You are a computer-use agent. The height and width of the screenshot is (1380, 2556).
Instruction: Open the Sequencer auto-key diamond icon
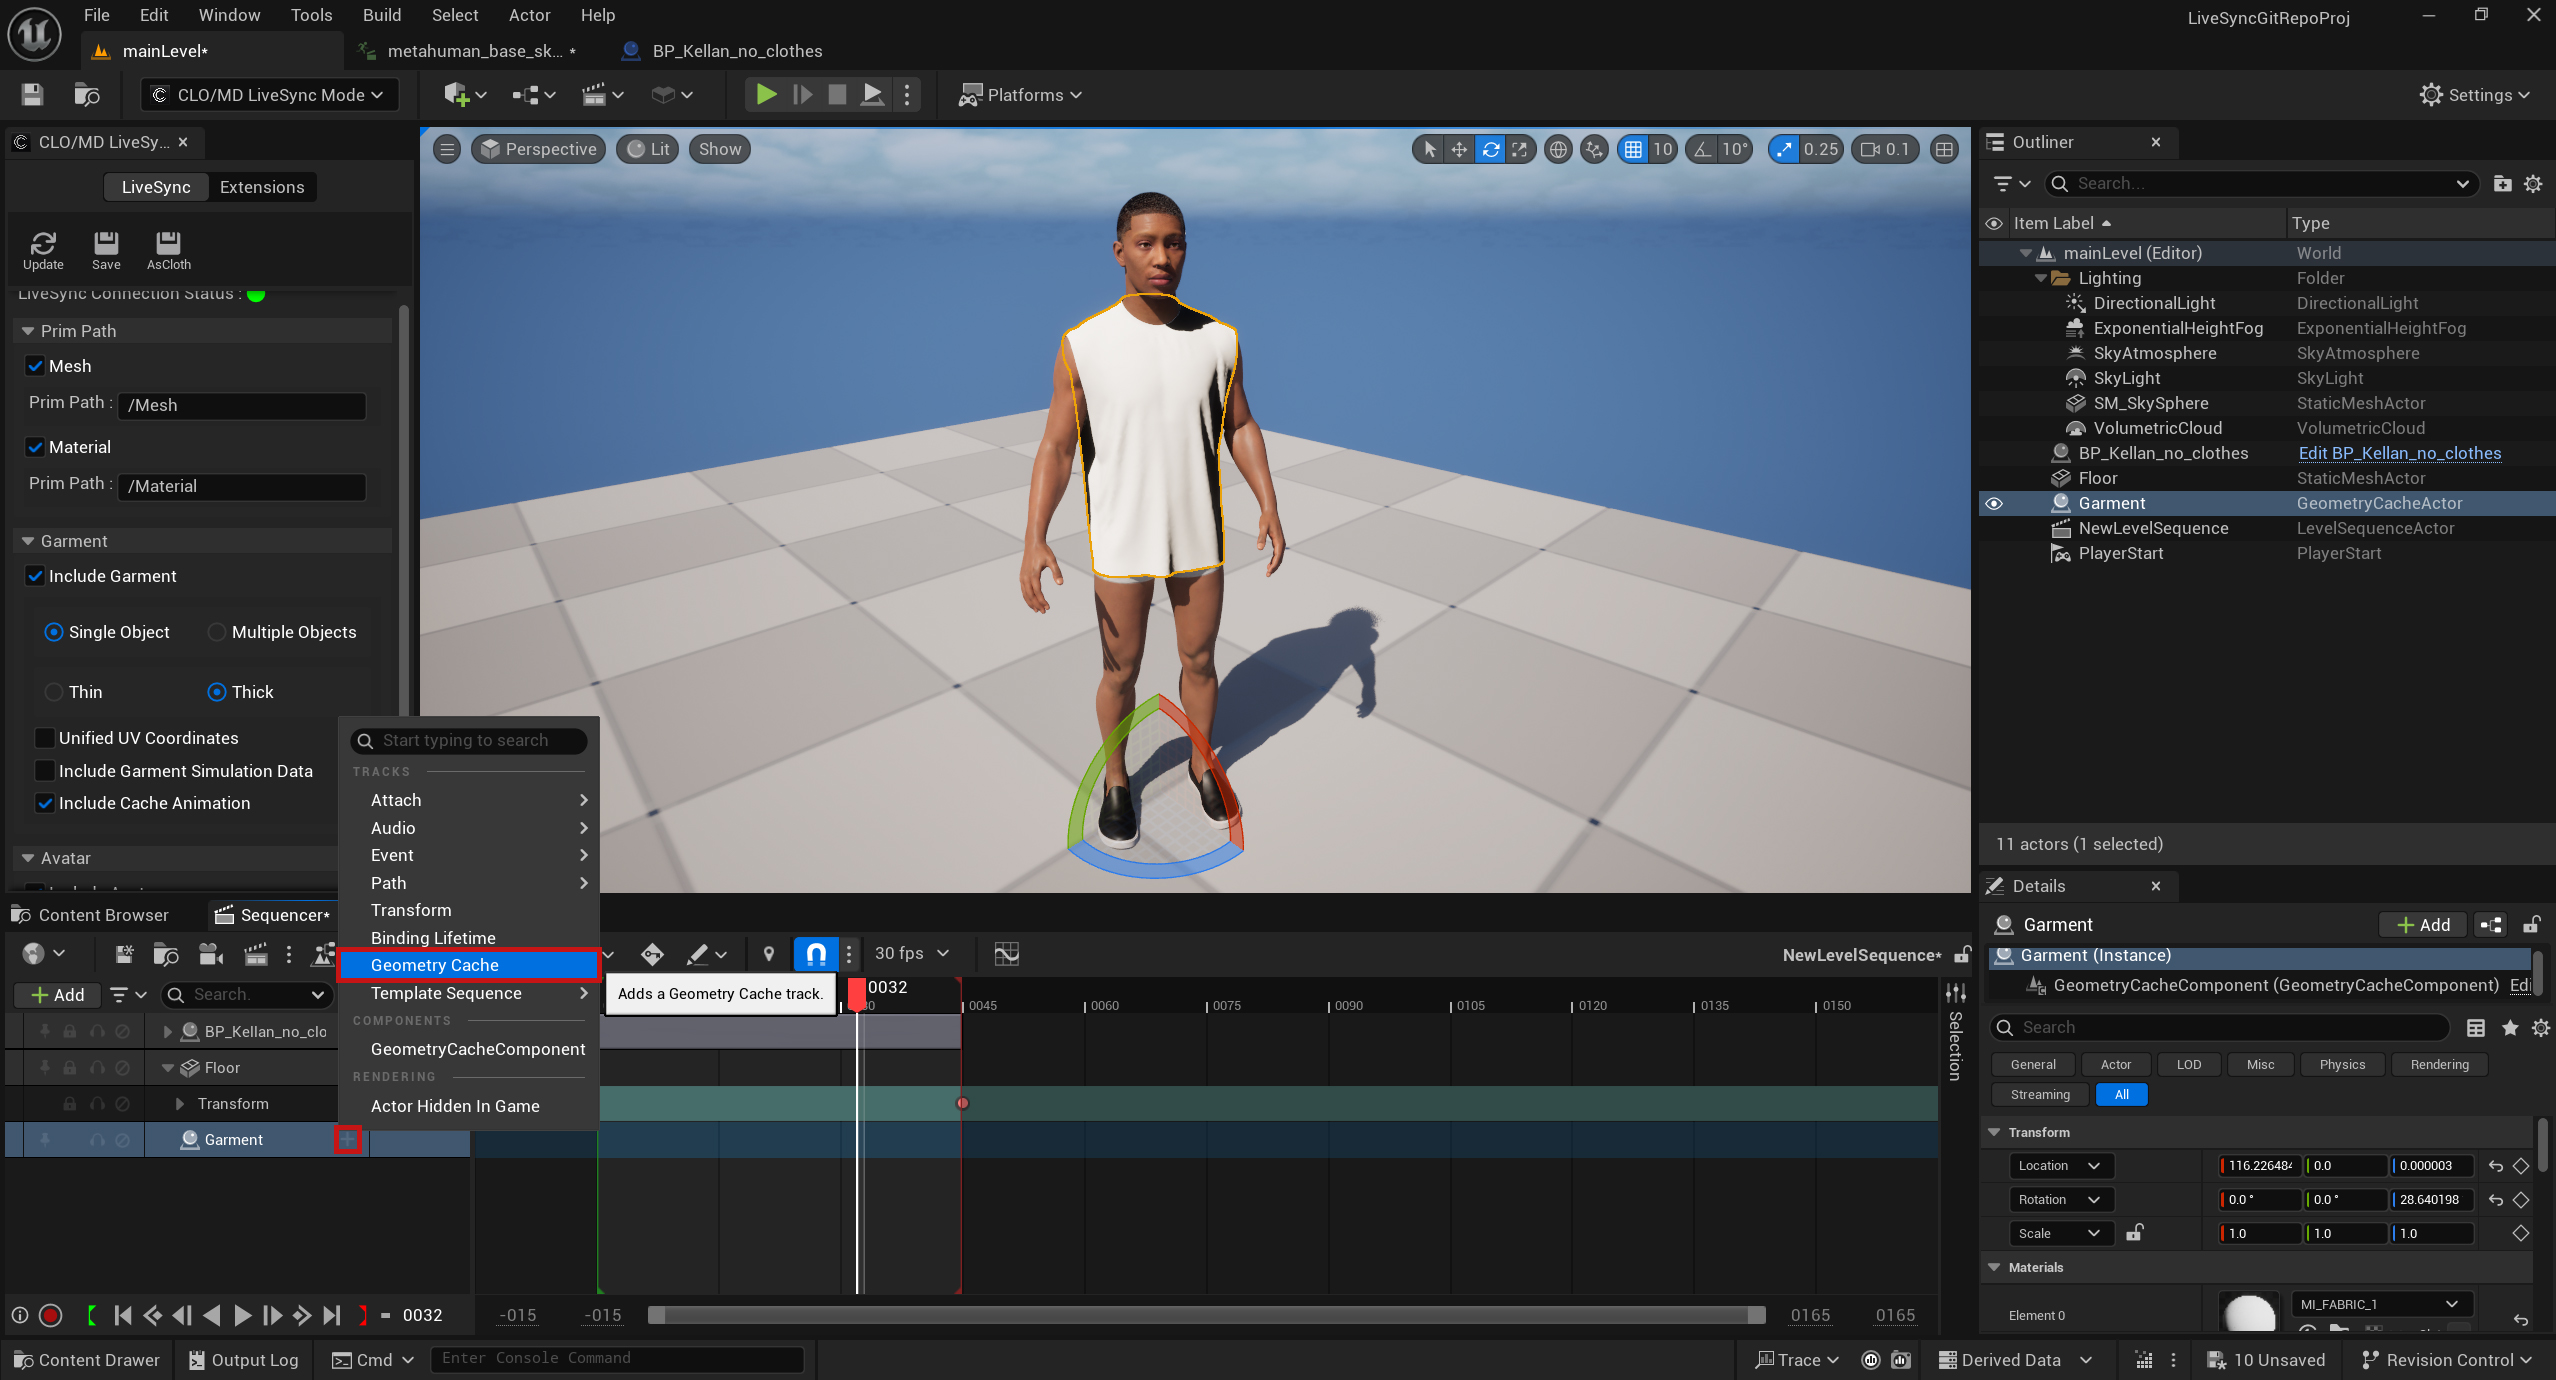[x=652, y=954]
